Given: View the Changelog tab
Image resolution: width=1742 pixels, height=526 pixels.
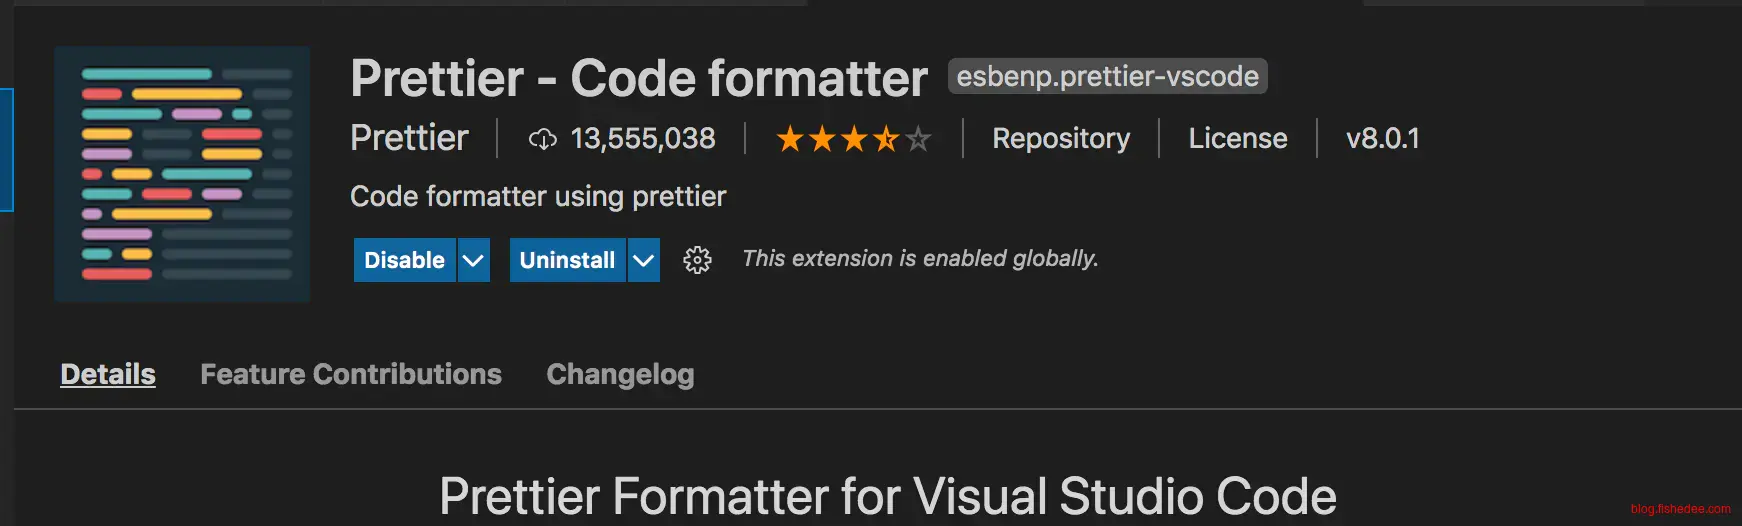Looking at the screenshot, I should pyautogui.click(x=620, y=374).
